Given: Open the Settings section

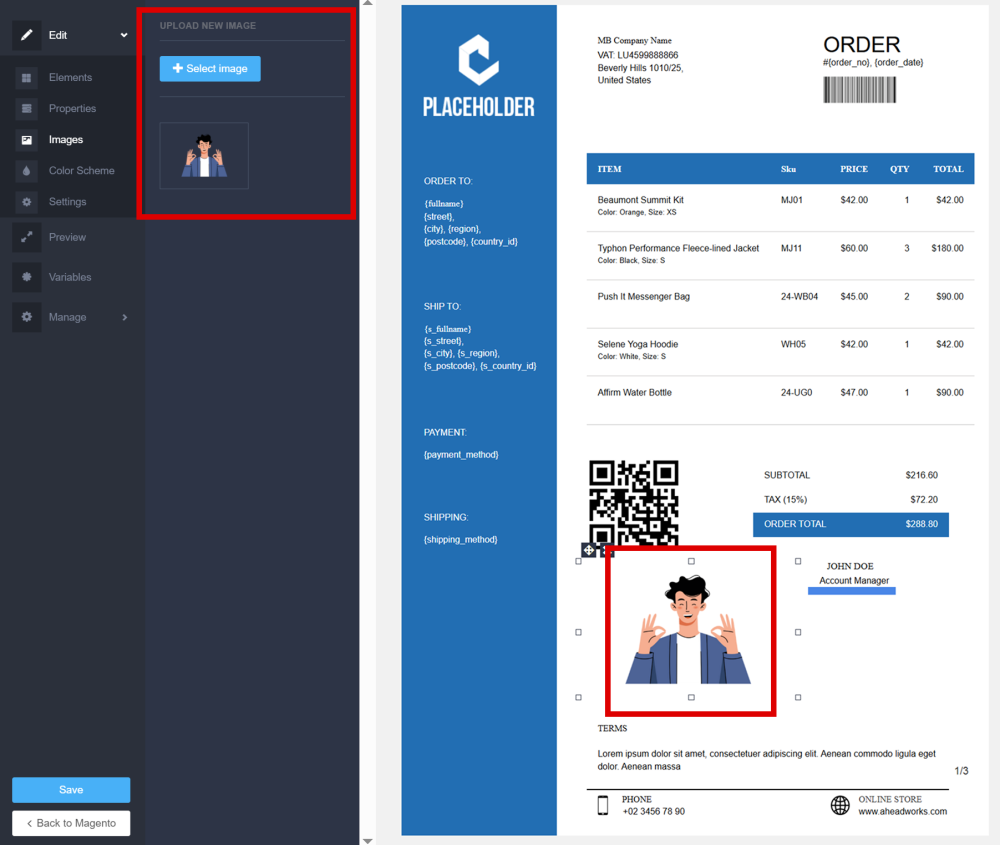Looking at the screenshot, I should point(67,202).
